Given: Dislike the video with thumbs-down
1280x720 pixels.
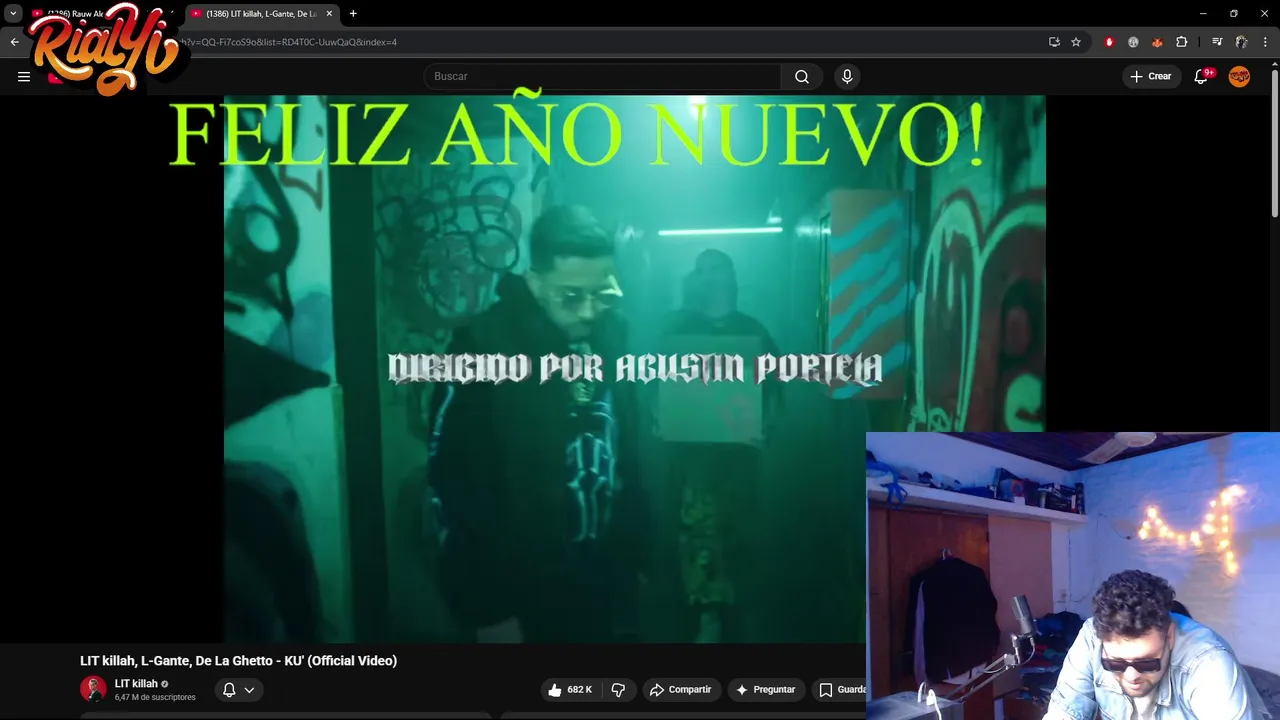Looking at the screenshot, I should click(x=618, y=690).
